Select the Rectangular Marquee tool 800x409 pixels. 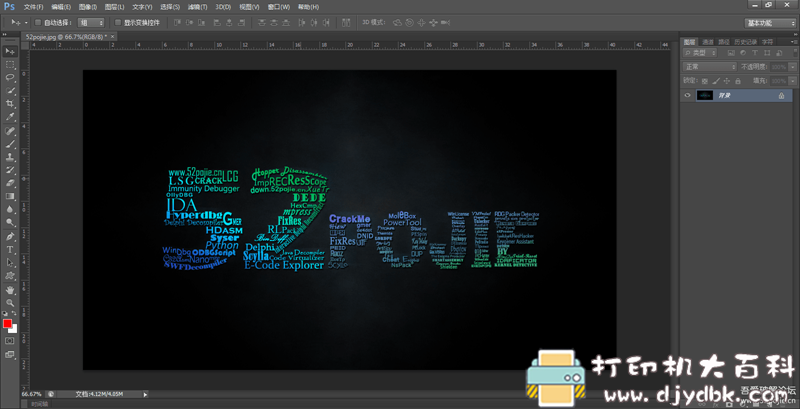tap(10, 65)
